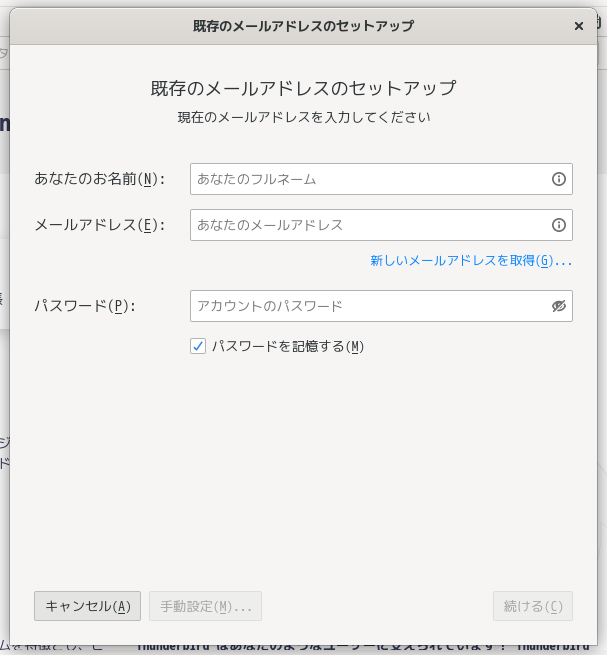Click the キャンセル button
The width and height of the screenshot is (607, 655).
click(x=87, y=606)
